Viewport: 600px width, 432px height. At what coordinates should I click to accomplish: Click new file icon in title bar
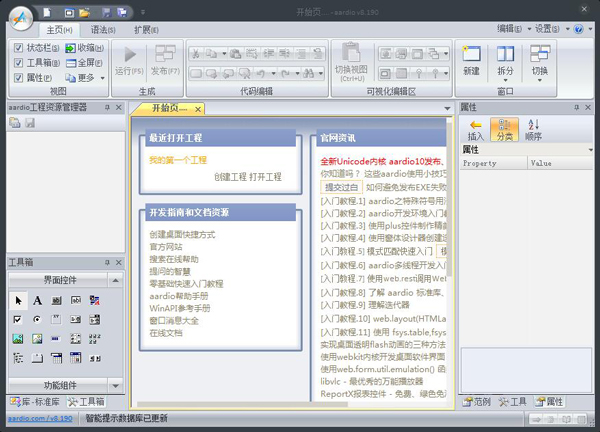tap(47, 13)
